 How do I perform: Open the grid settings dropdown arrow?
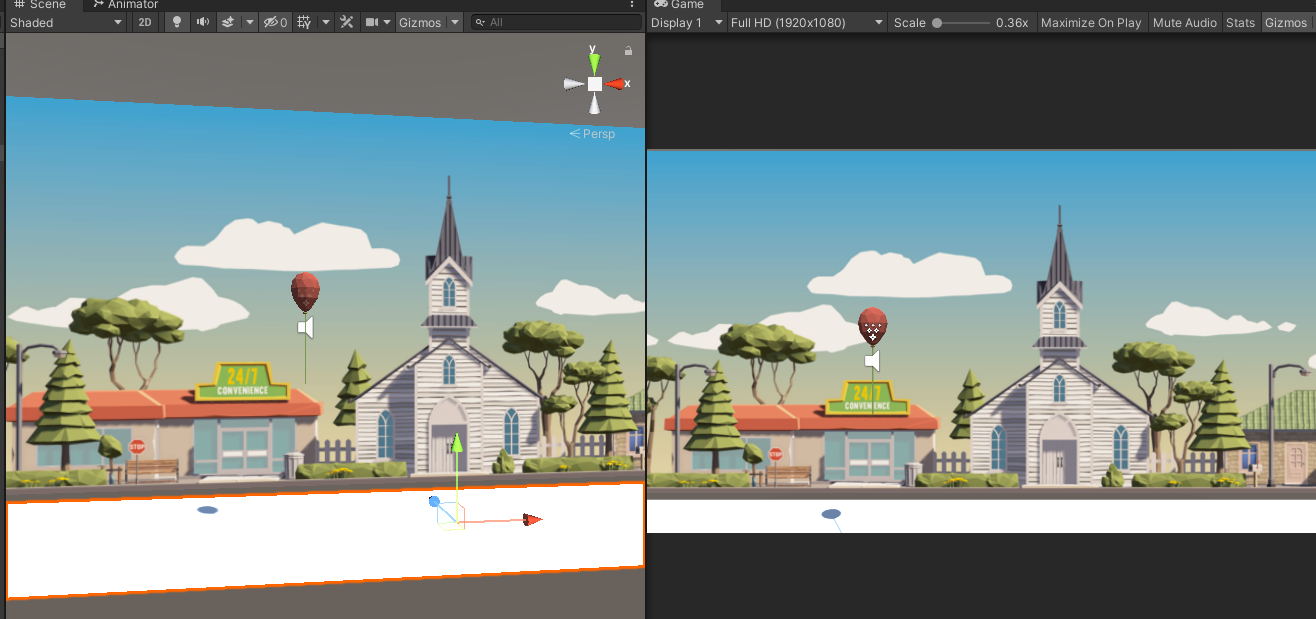coord(325,22)
